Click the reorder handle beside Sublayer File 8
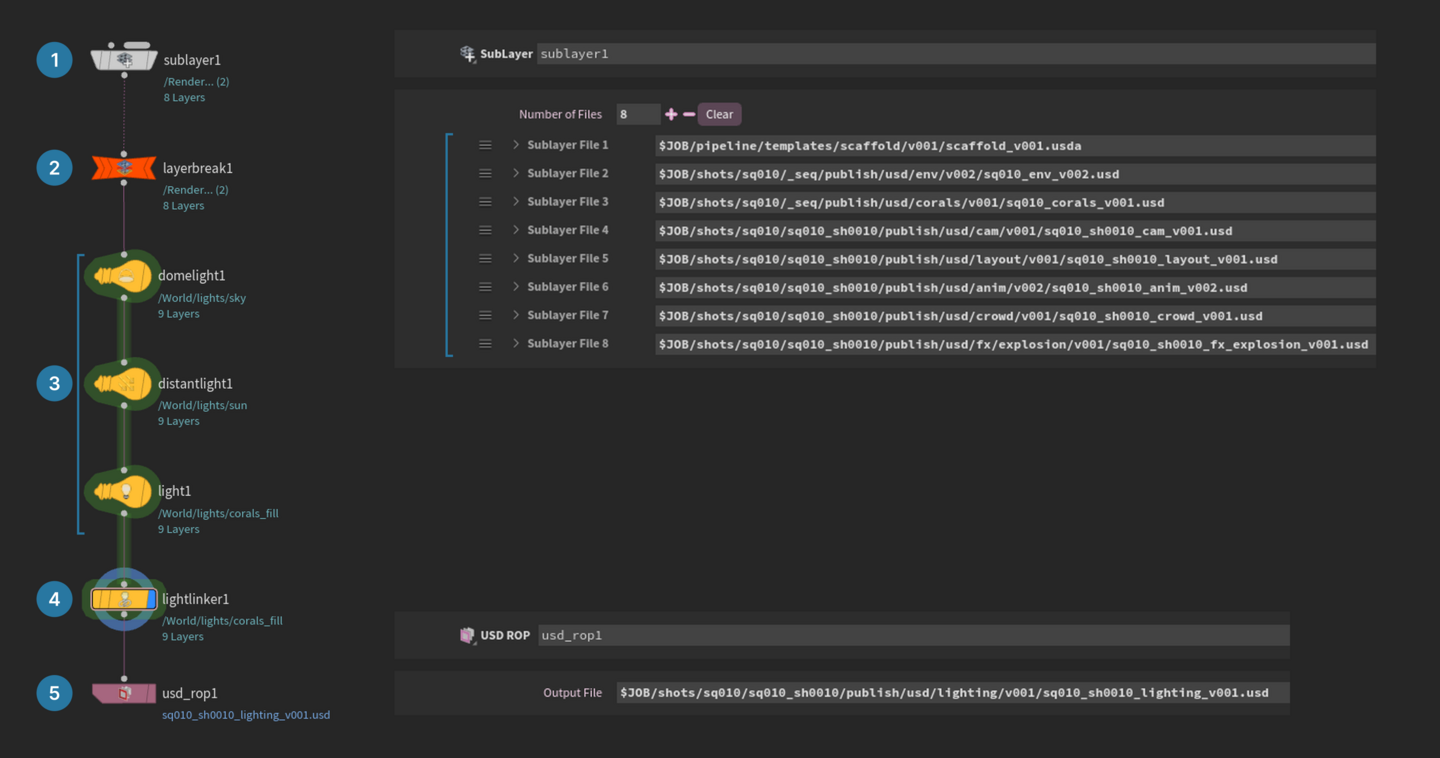1440x758 pixels. pyautogui.click(x=485, y=344)
